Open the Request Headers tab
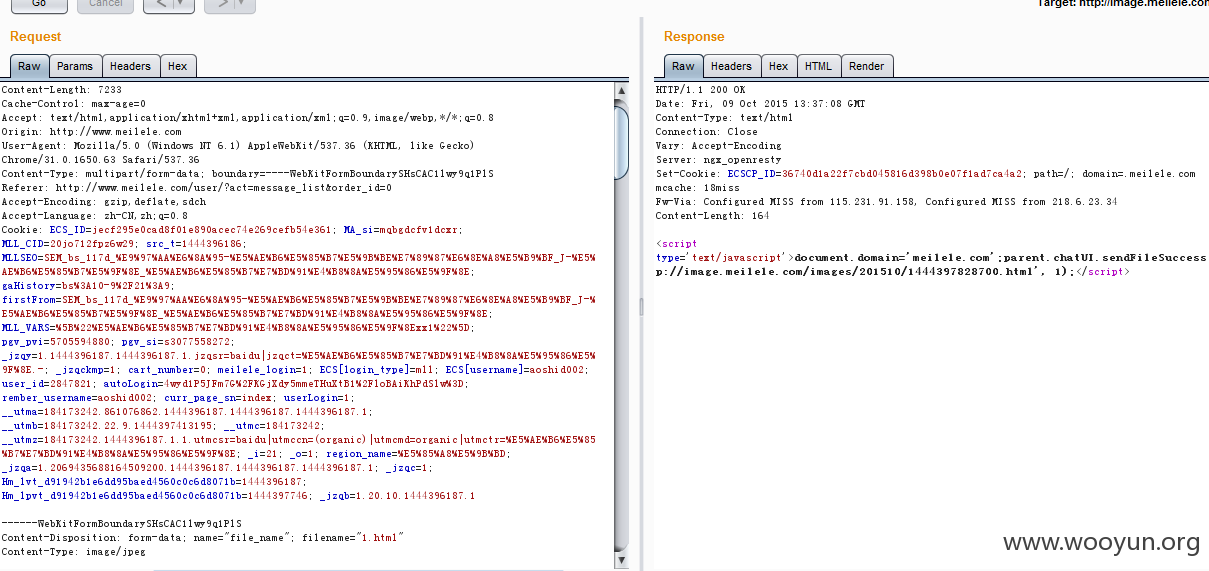The image size is (1209, 571). (130, 66)
